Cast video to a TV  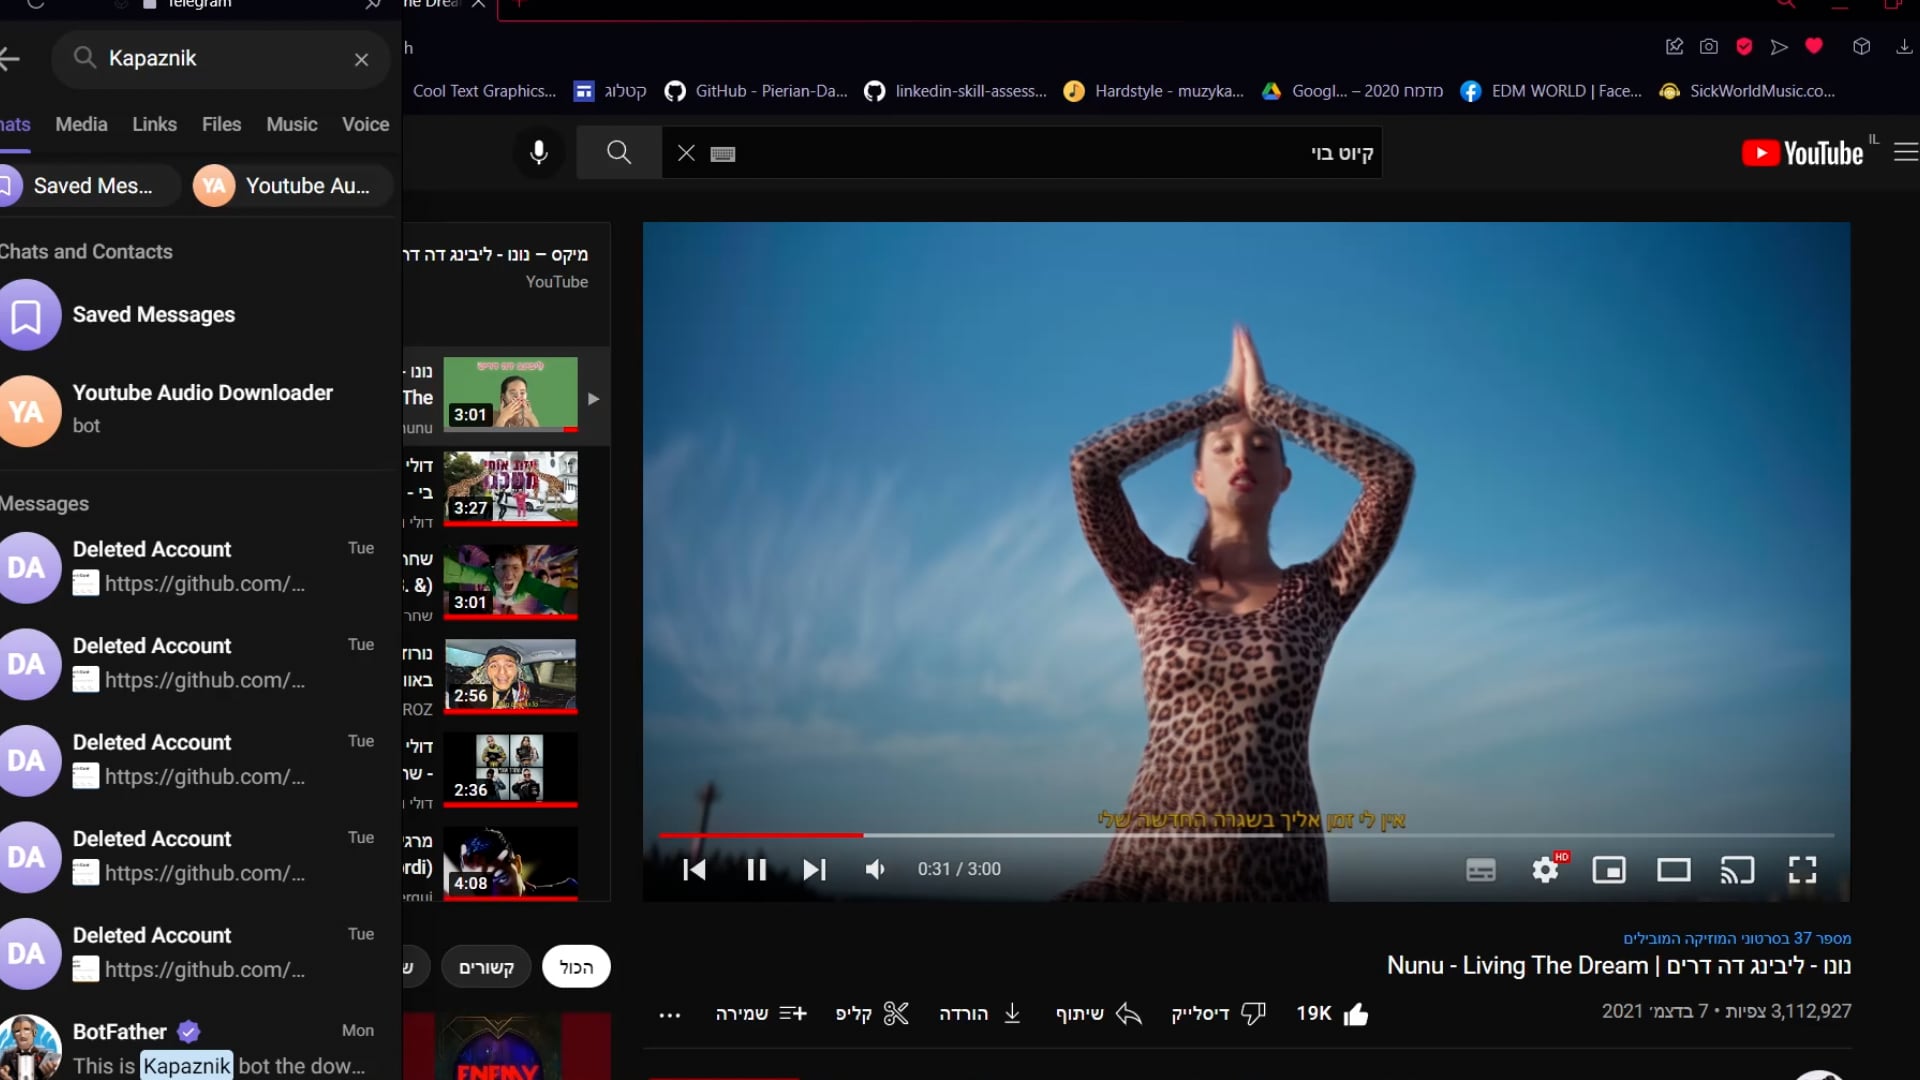click(1738, 870)
